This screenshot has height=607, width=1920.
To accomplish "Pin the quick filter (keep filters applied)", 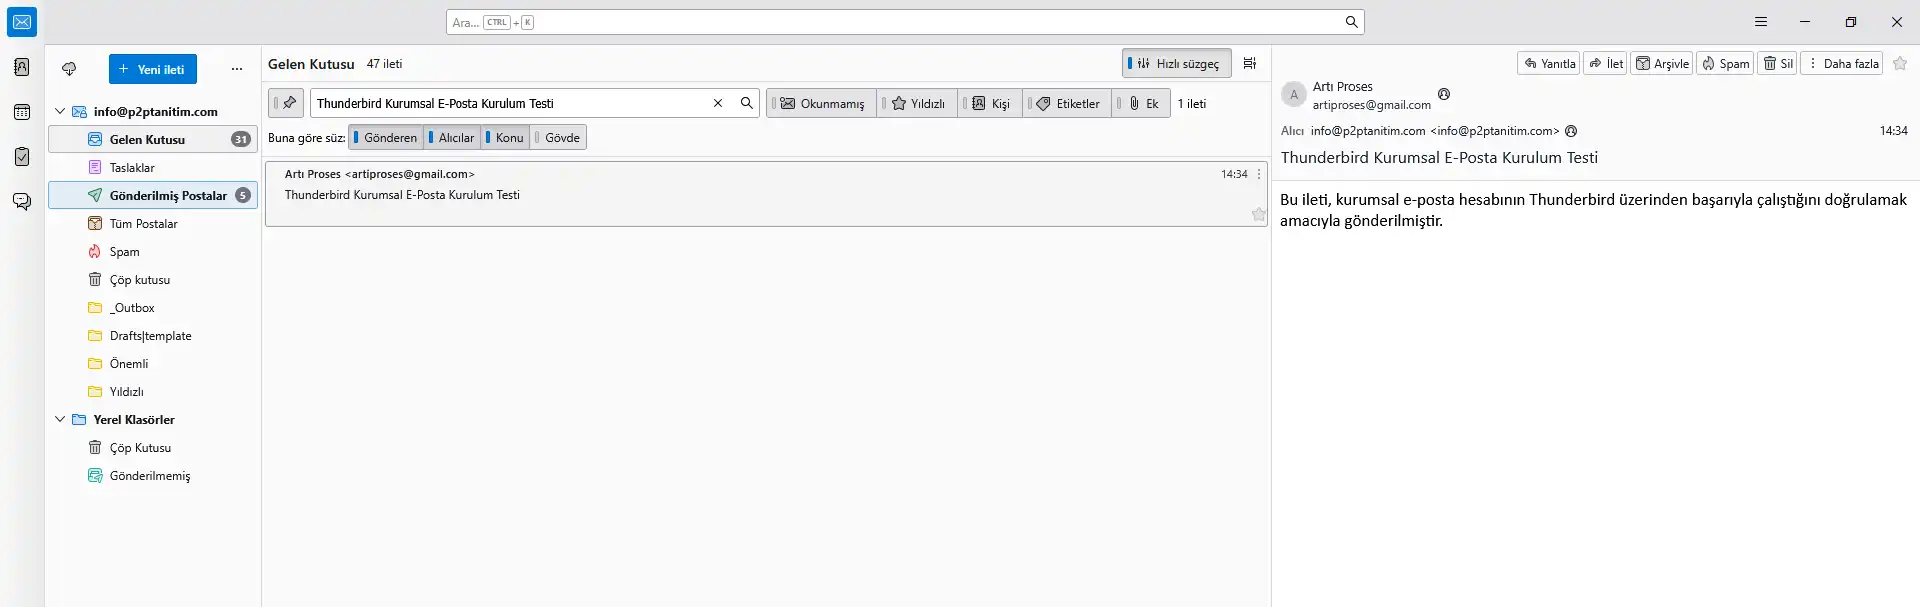I will pos(286,103).
